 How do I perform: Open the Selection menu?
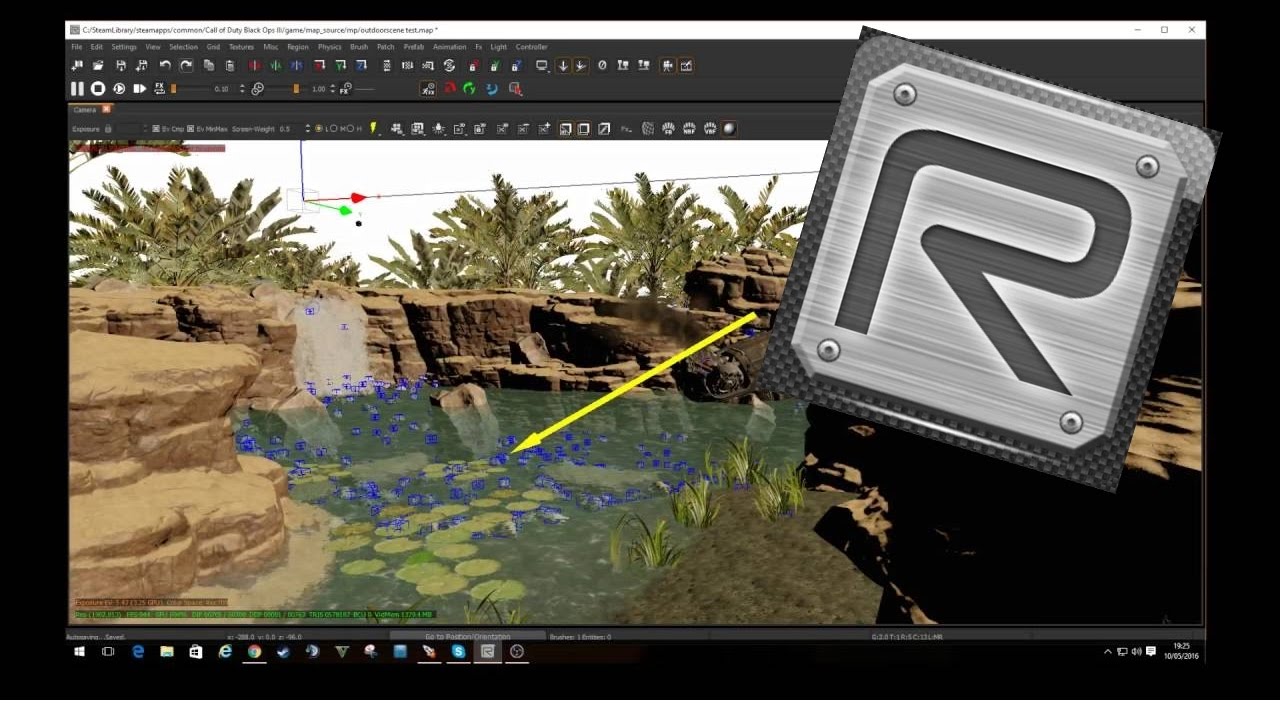(183, 47)
